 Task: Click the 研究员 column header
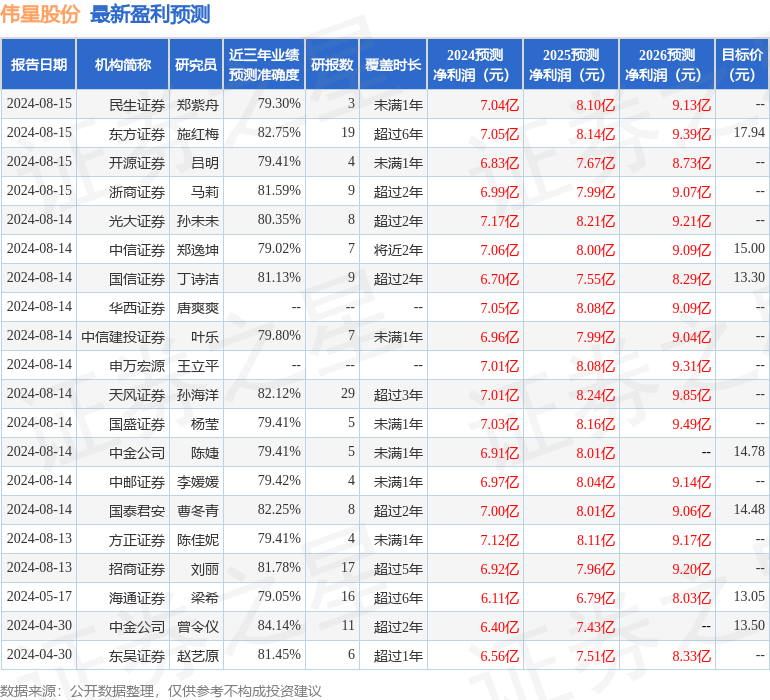[x=196, y=64]
